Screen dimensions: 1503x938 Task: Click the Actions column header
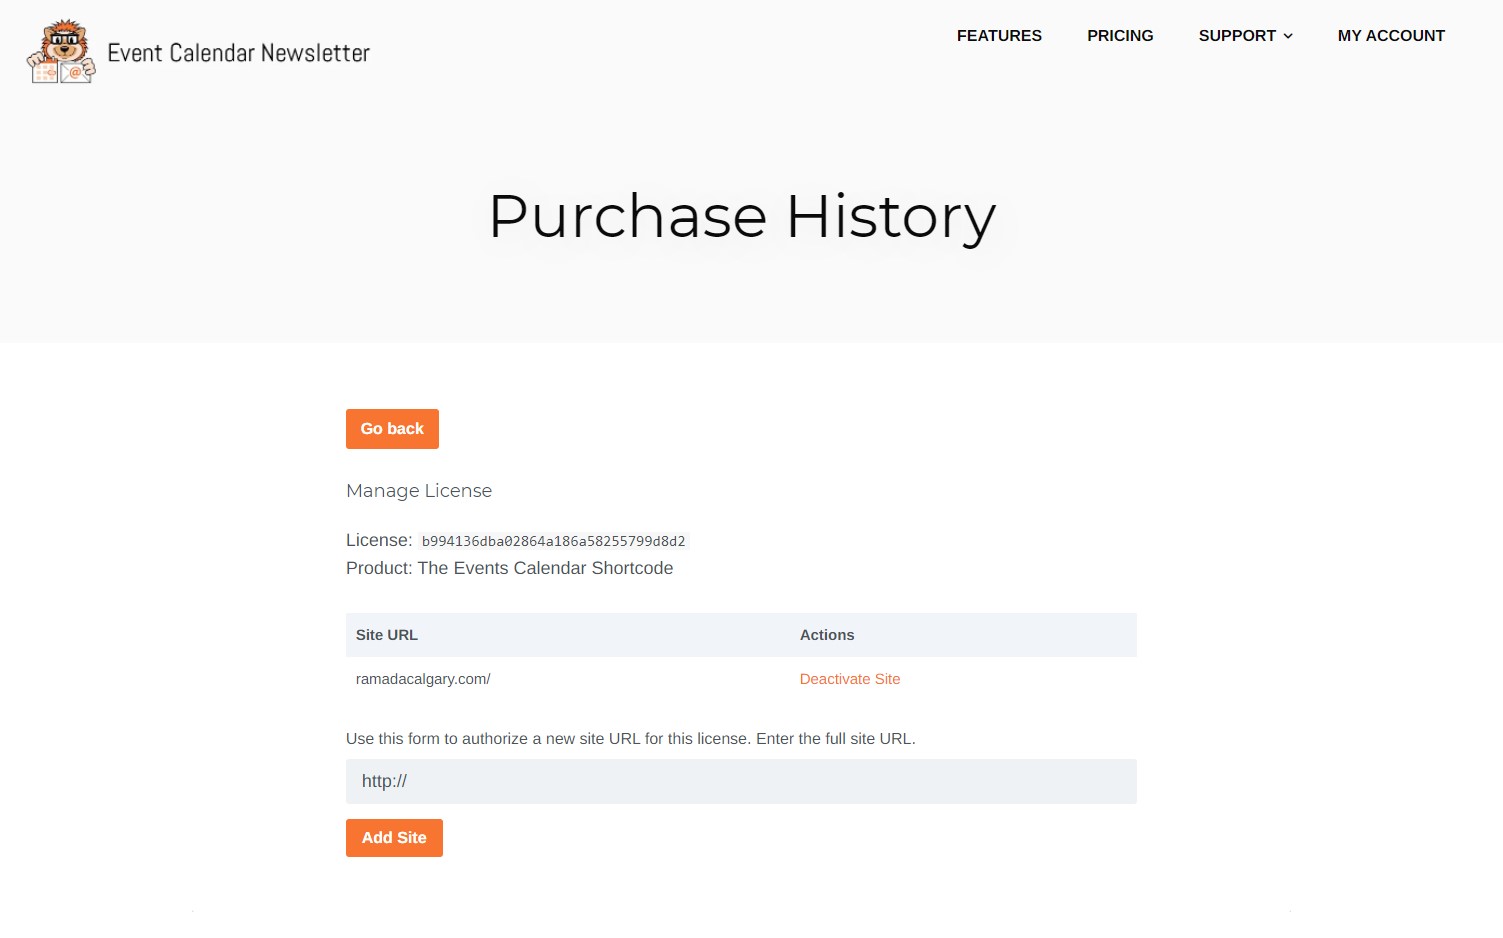827,635
